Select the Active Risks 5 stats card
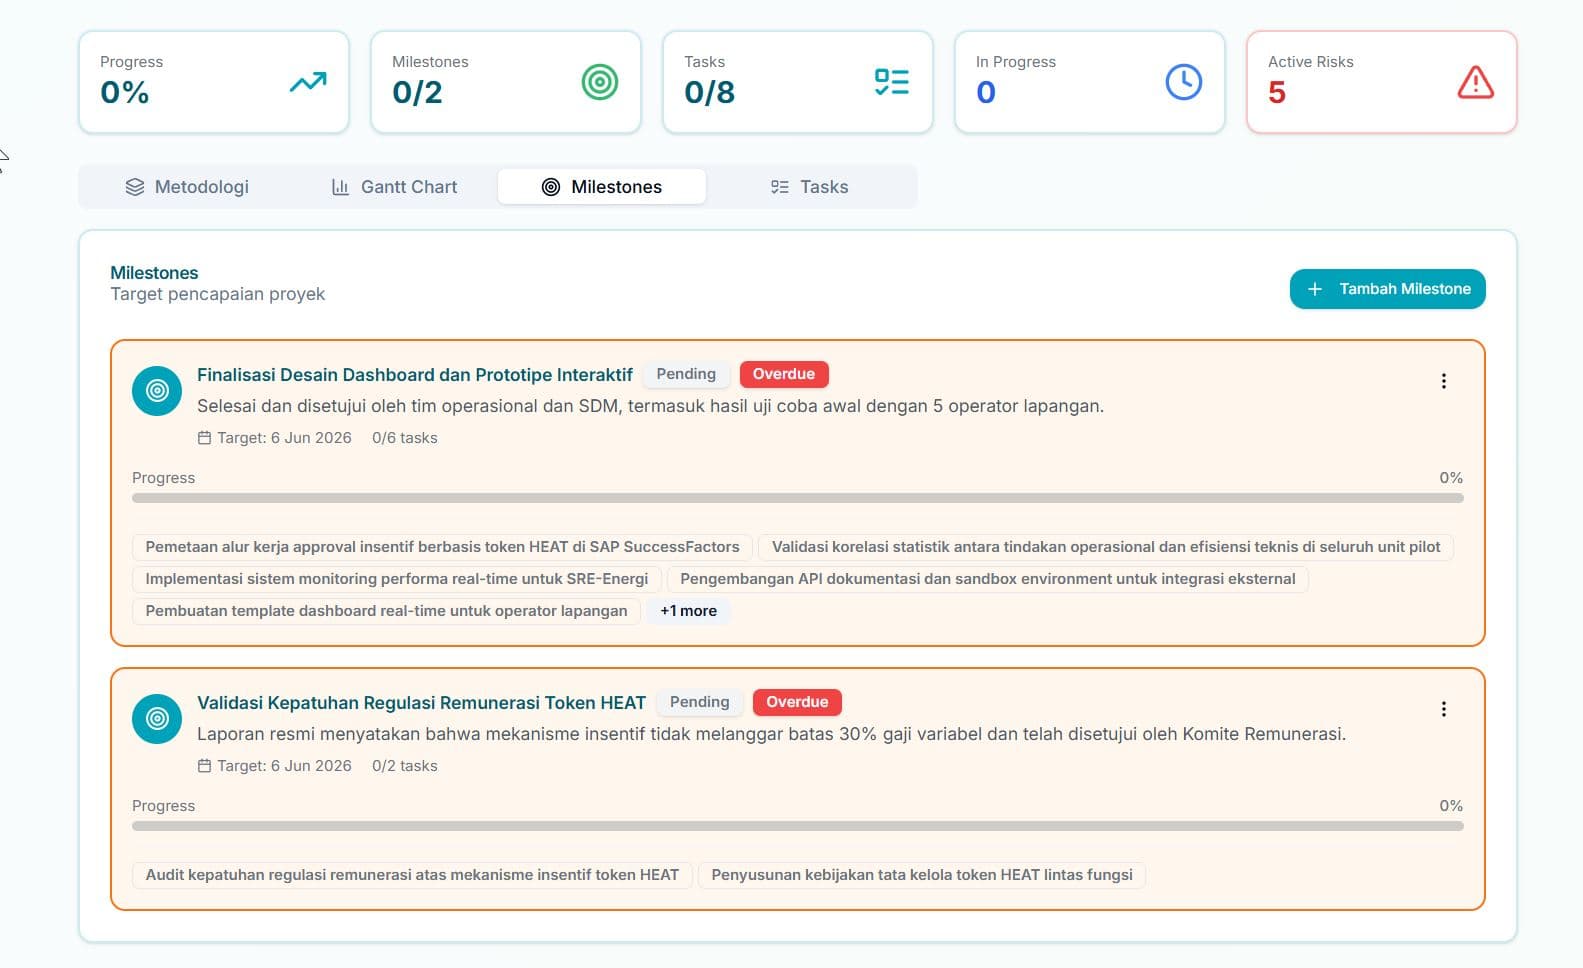Viewport: 1583px width, 968px height. click(x=1382, y=82)
